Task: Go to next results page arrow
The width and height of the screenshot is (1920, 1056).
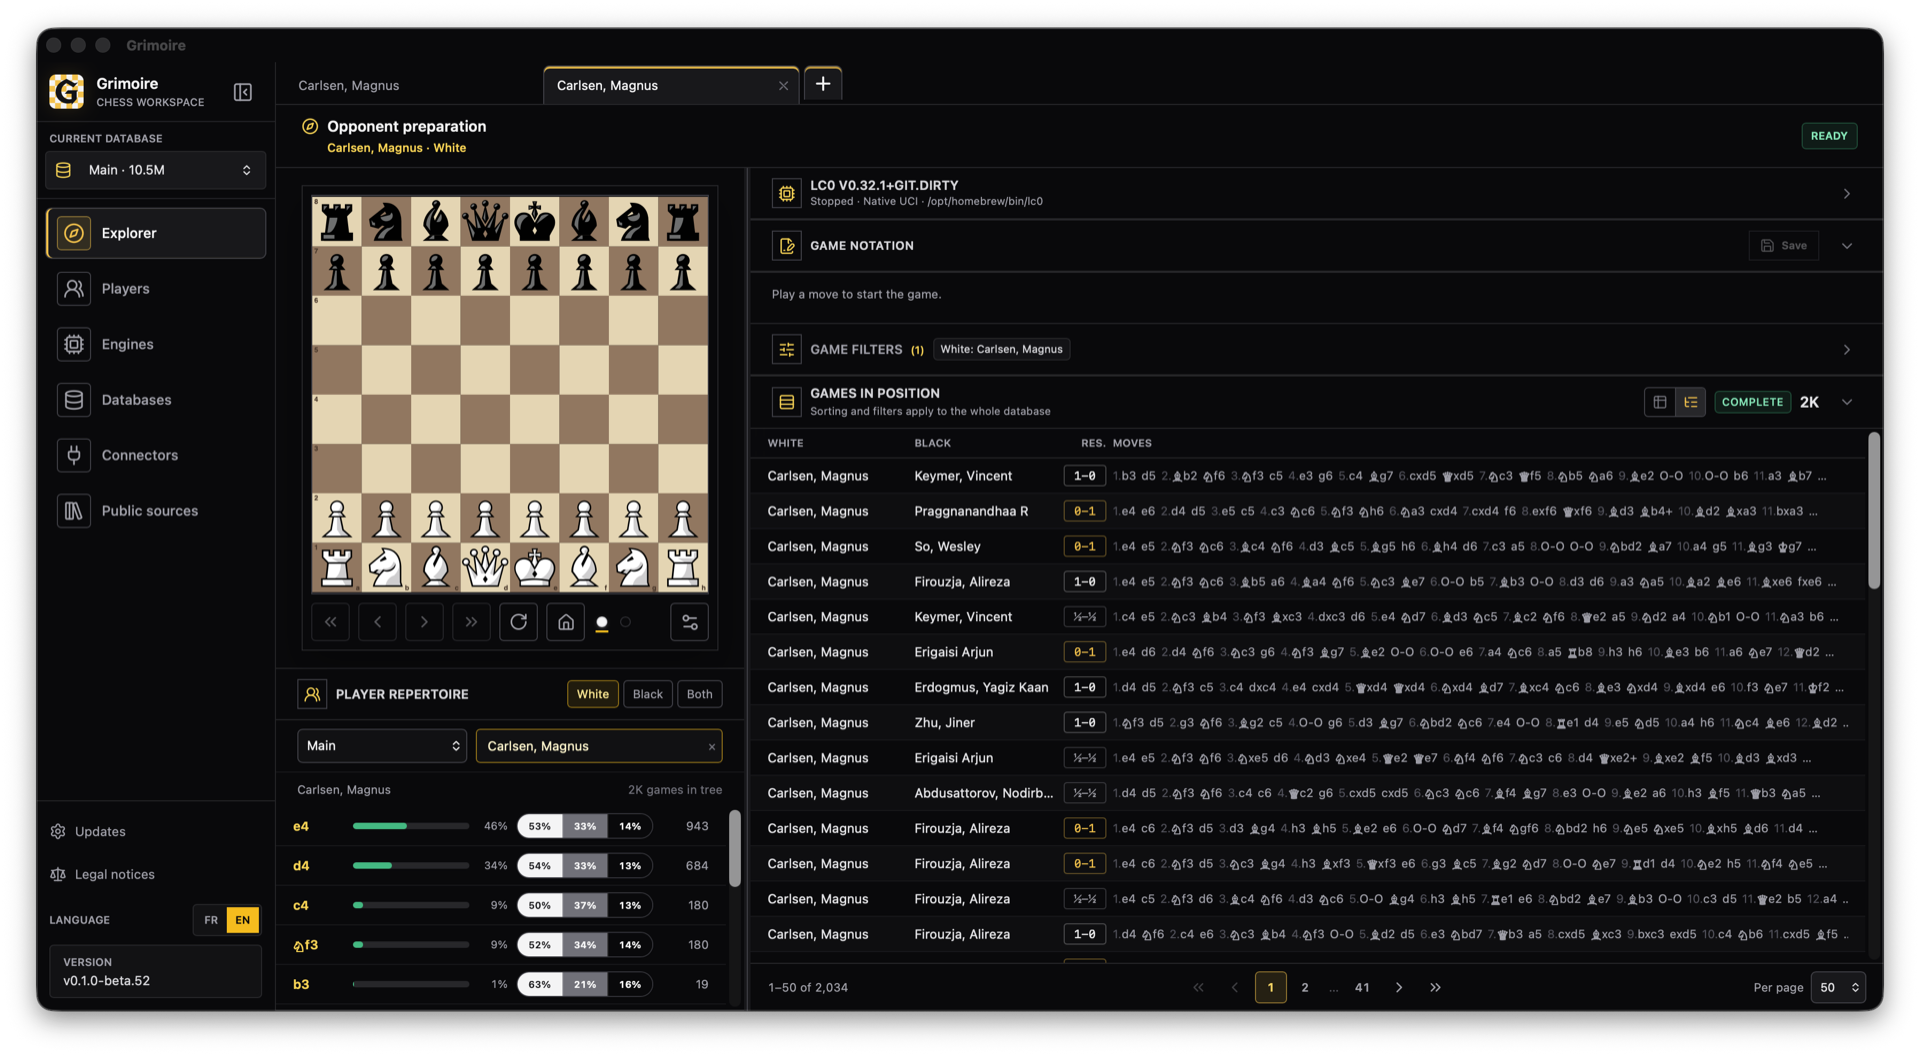Action: tap(1398, 987)
